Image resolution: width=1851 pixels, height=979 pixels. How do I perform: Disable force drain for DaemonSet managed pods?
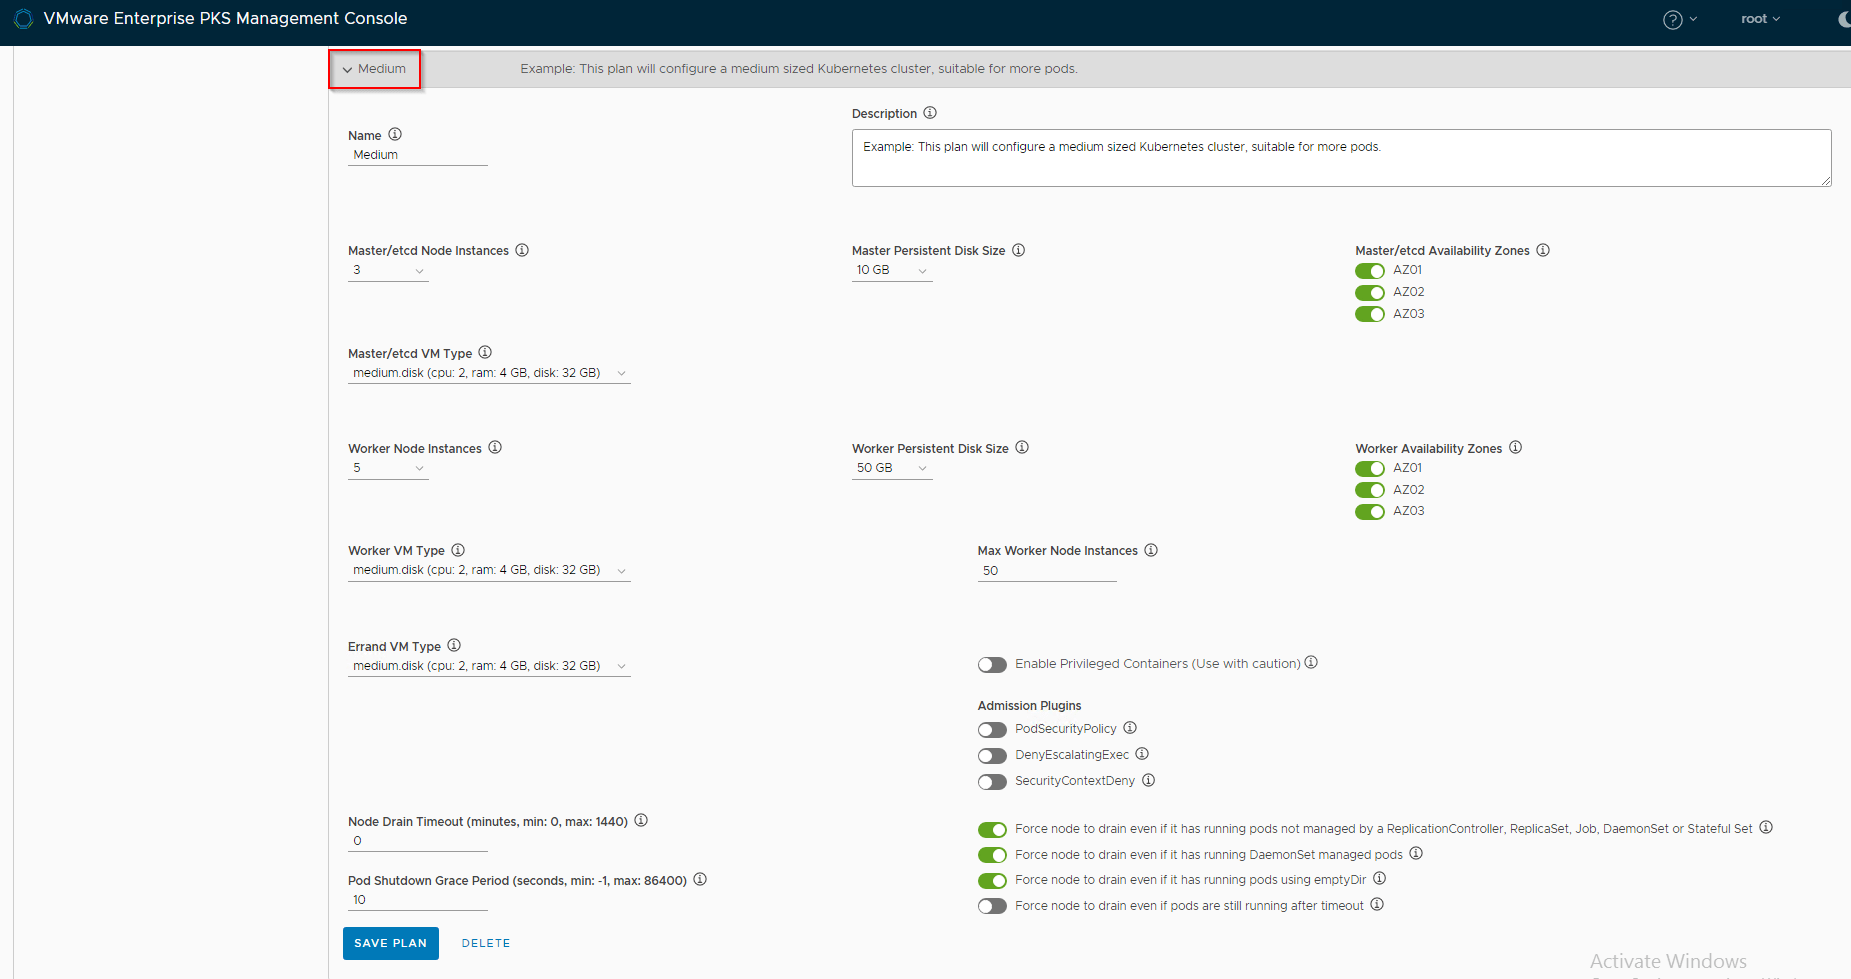pos(992,855)
